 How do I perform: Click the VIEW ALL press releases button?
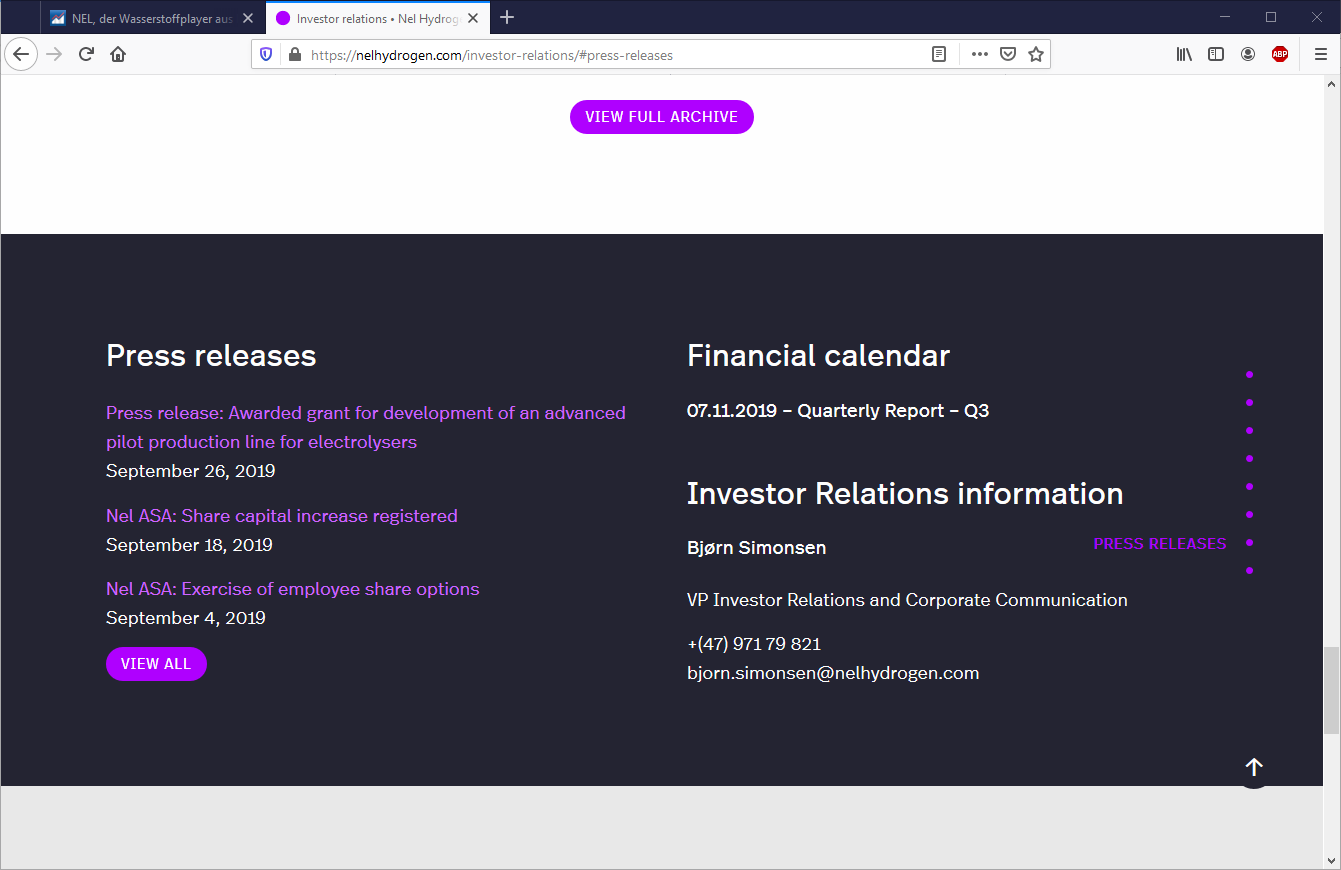point(156,664)
